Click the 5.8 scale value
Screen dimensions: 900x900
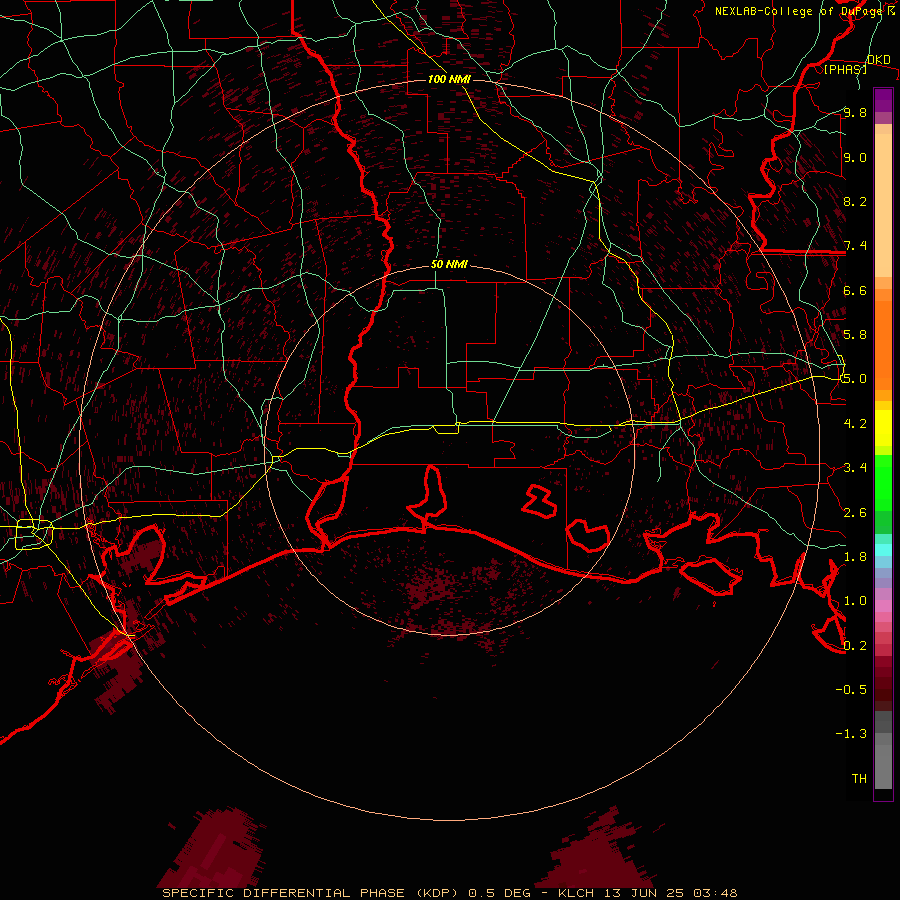(x=855, y=334)
